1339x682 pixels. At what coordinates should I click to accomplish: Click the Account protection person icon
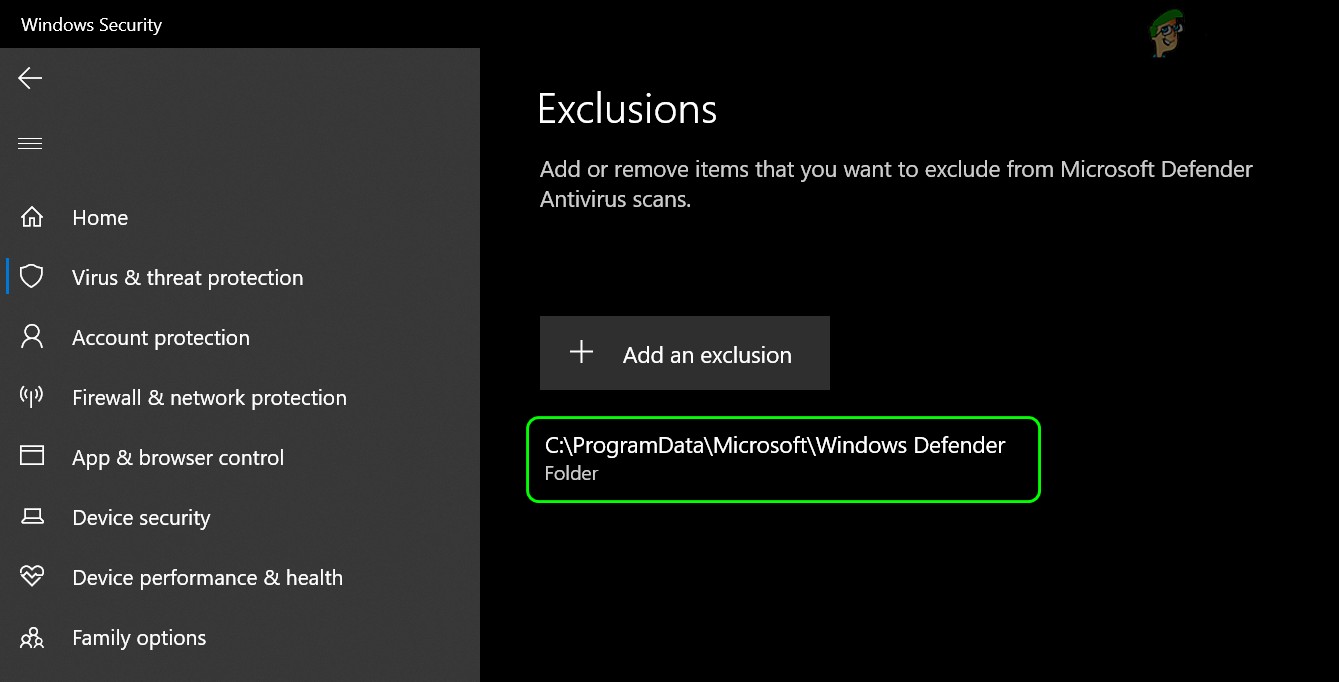pyautogui.click(x=32, y=337)
